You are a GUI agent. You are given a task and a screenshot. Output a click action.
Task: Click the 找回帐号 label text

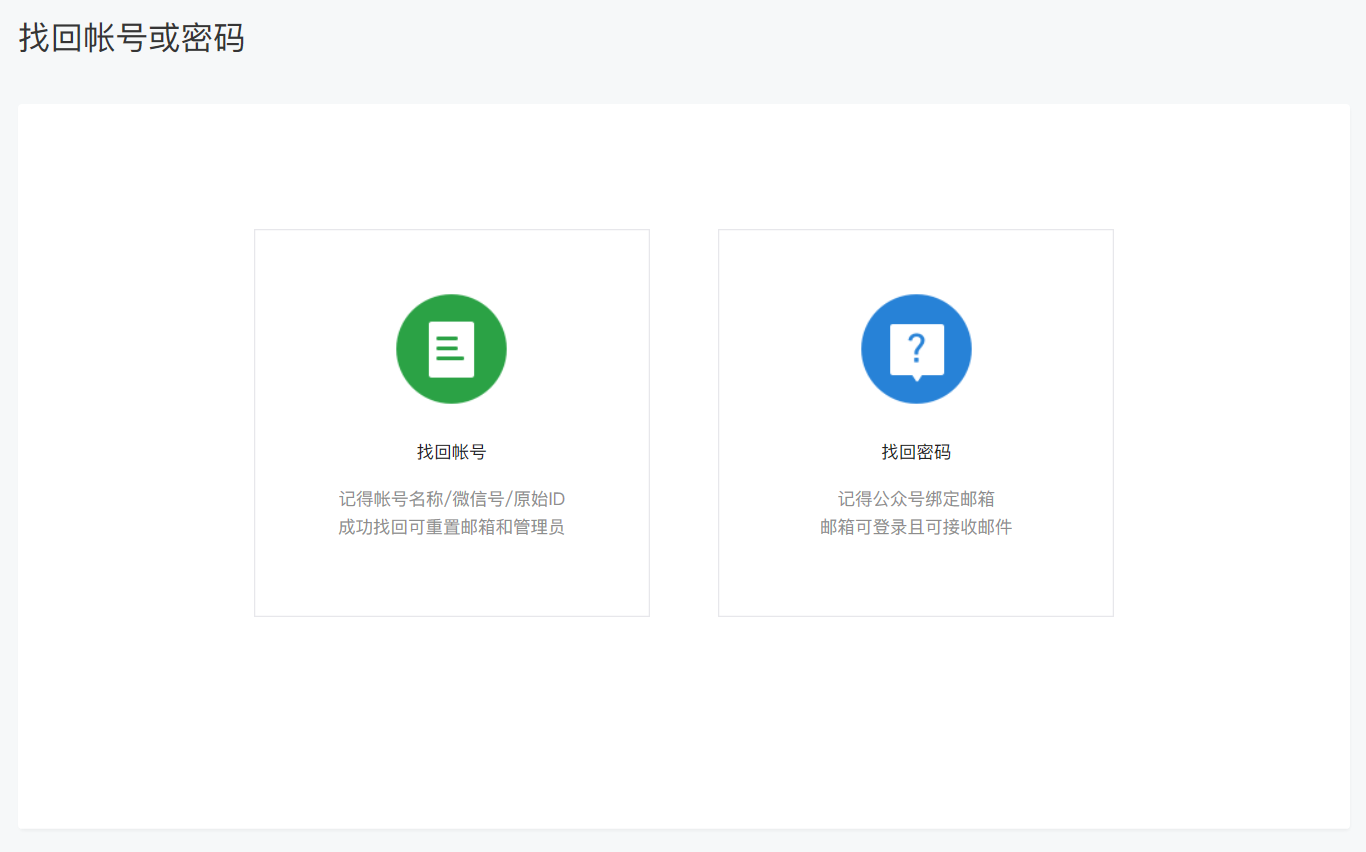click(x=451, y=451)
